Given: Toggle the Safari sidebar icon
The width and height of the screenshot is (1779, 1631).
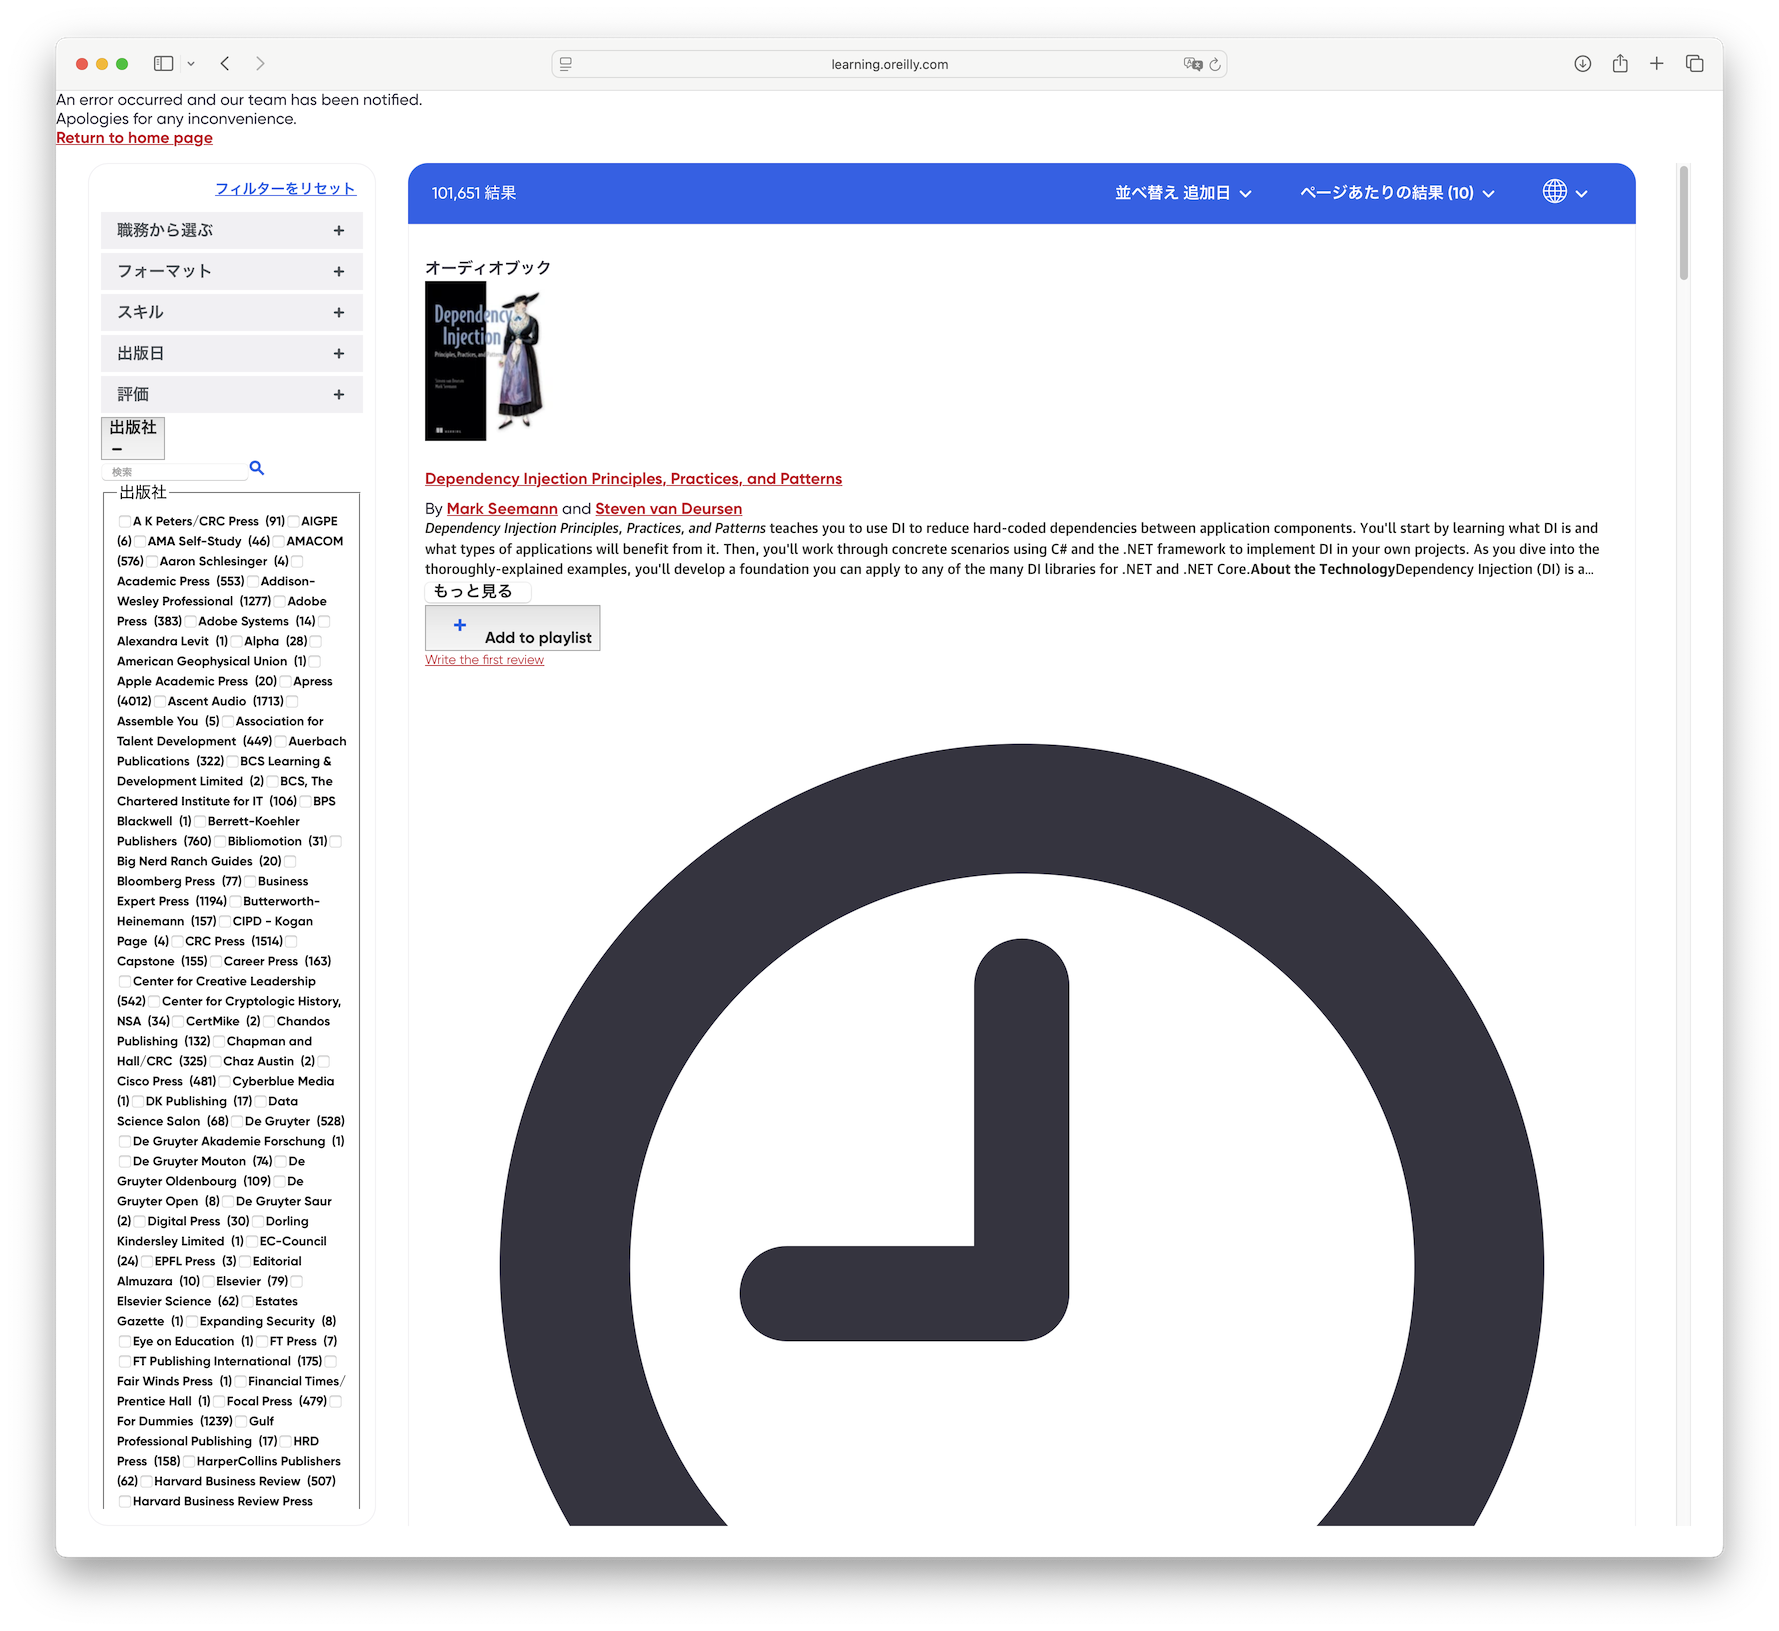Looking at the screenshot, I should [163, 64].
